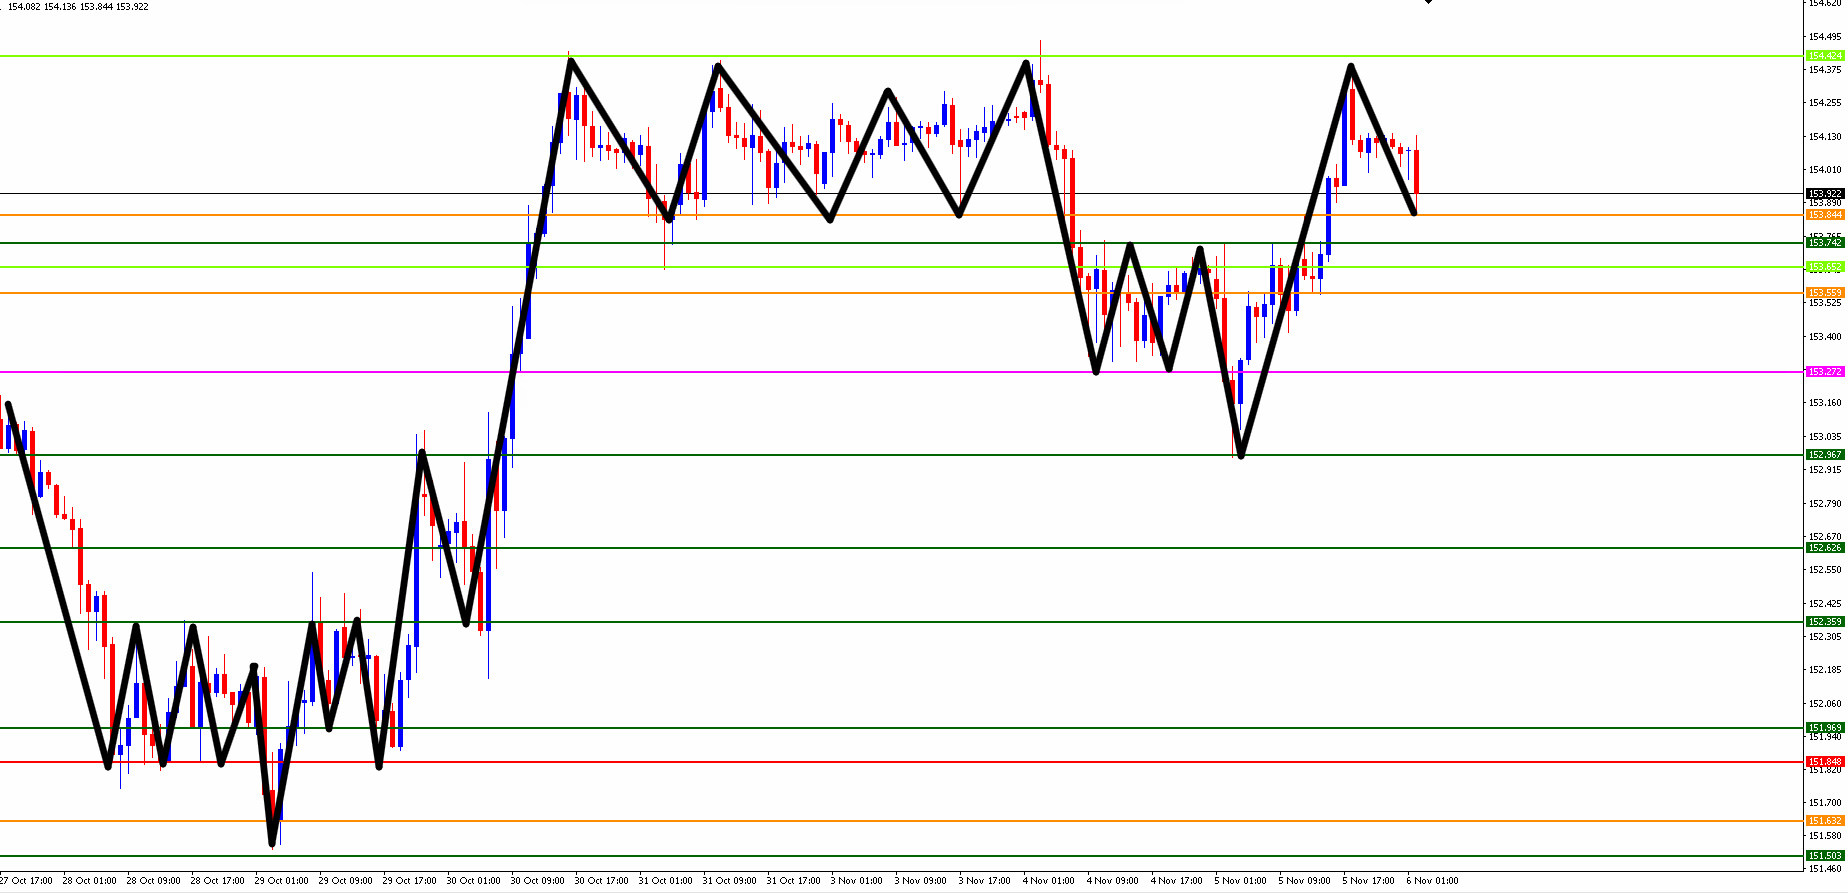Image resolution: width=1848 pixels, height=894 pixels.
Task: Select the light green 154.424 price tag
Action: tap(1825, 56)
